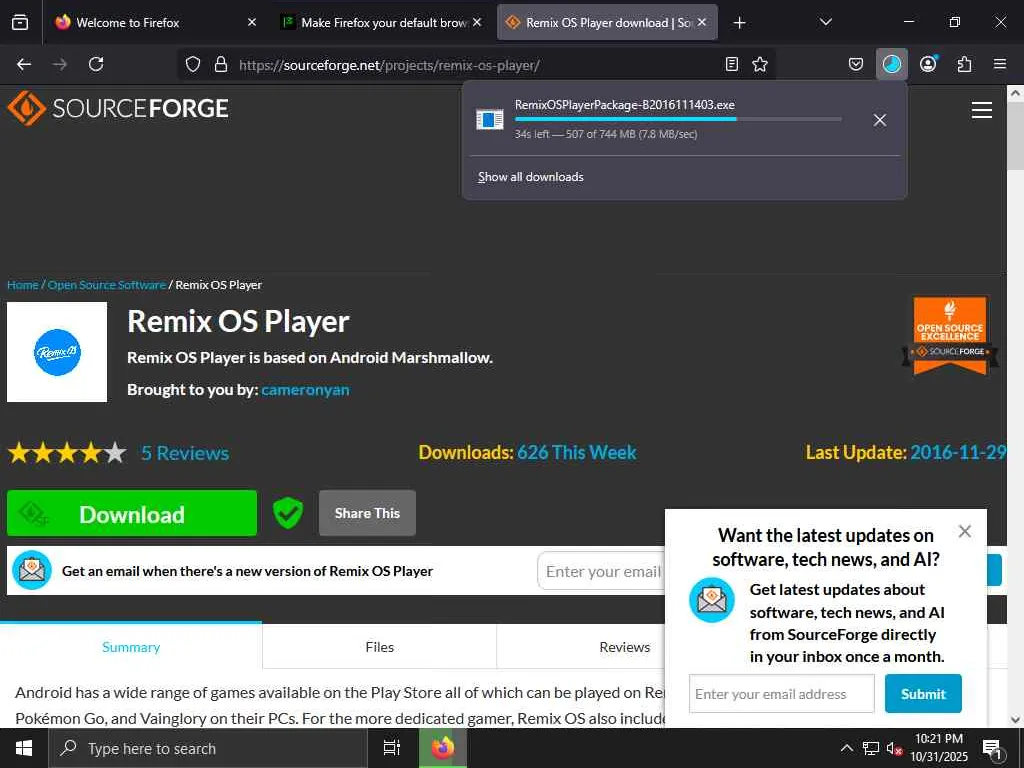Click the site padlock security icon

(x=221, y=64)
